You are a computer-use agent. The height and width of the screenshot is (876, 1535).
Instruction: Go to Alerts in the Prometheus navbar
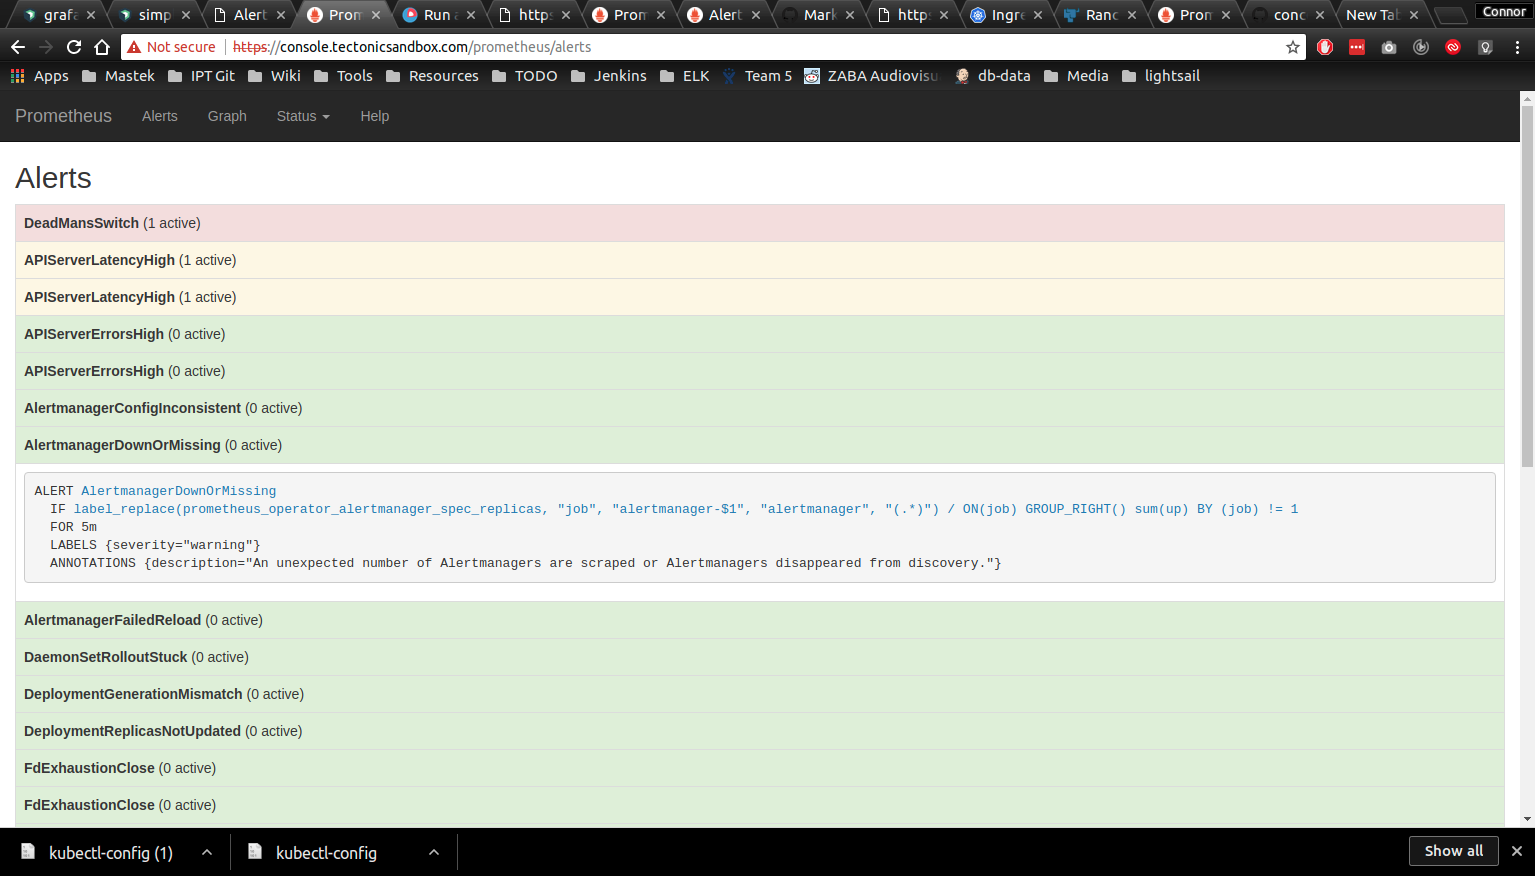tap(160, 116)
